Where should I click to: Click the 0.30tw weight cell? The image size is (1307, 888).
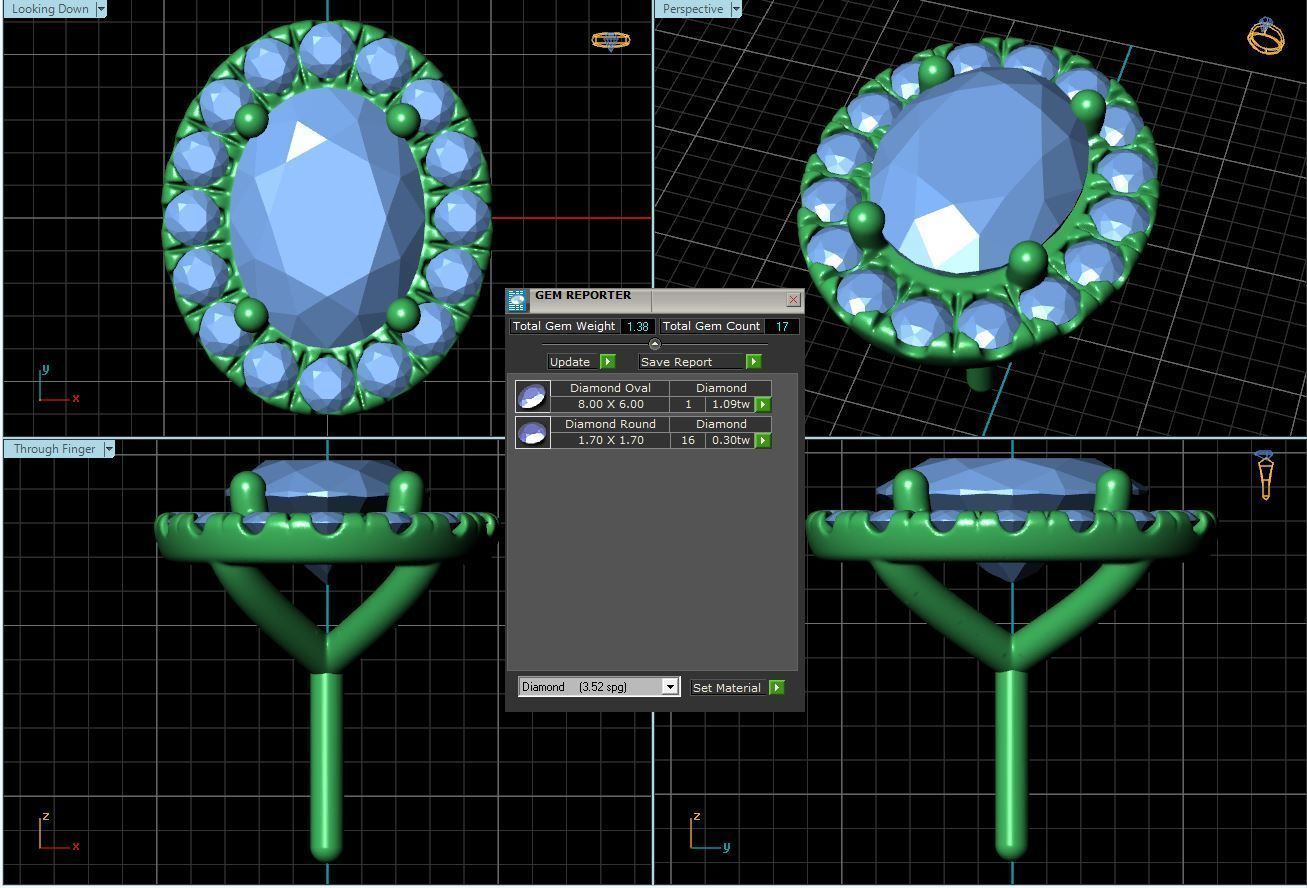point(730,440)
